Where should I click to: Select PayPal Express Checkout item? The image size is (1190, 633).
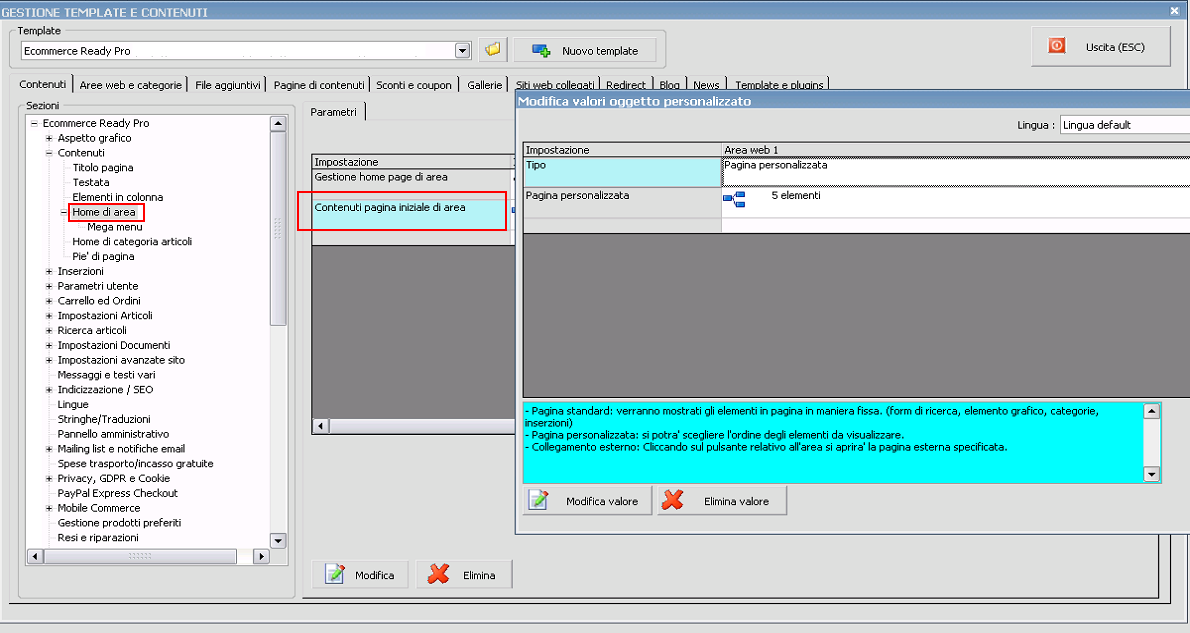point(118,493)
